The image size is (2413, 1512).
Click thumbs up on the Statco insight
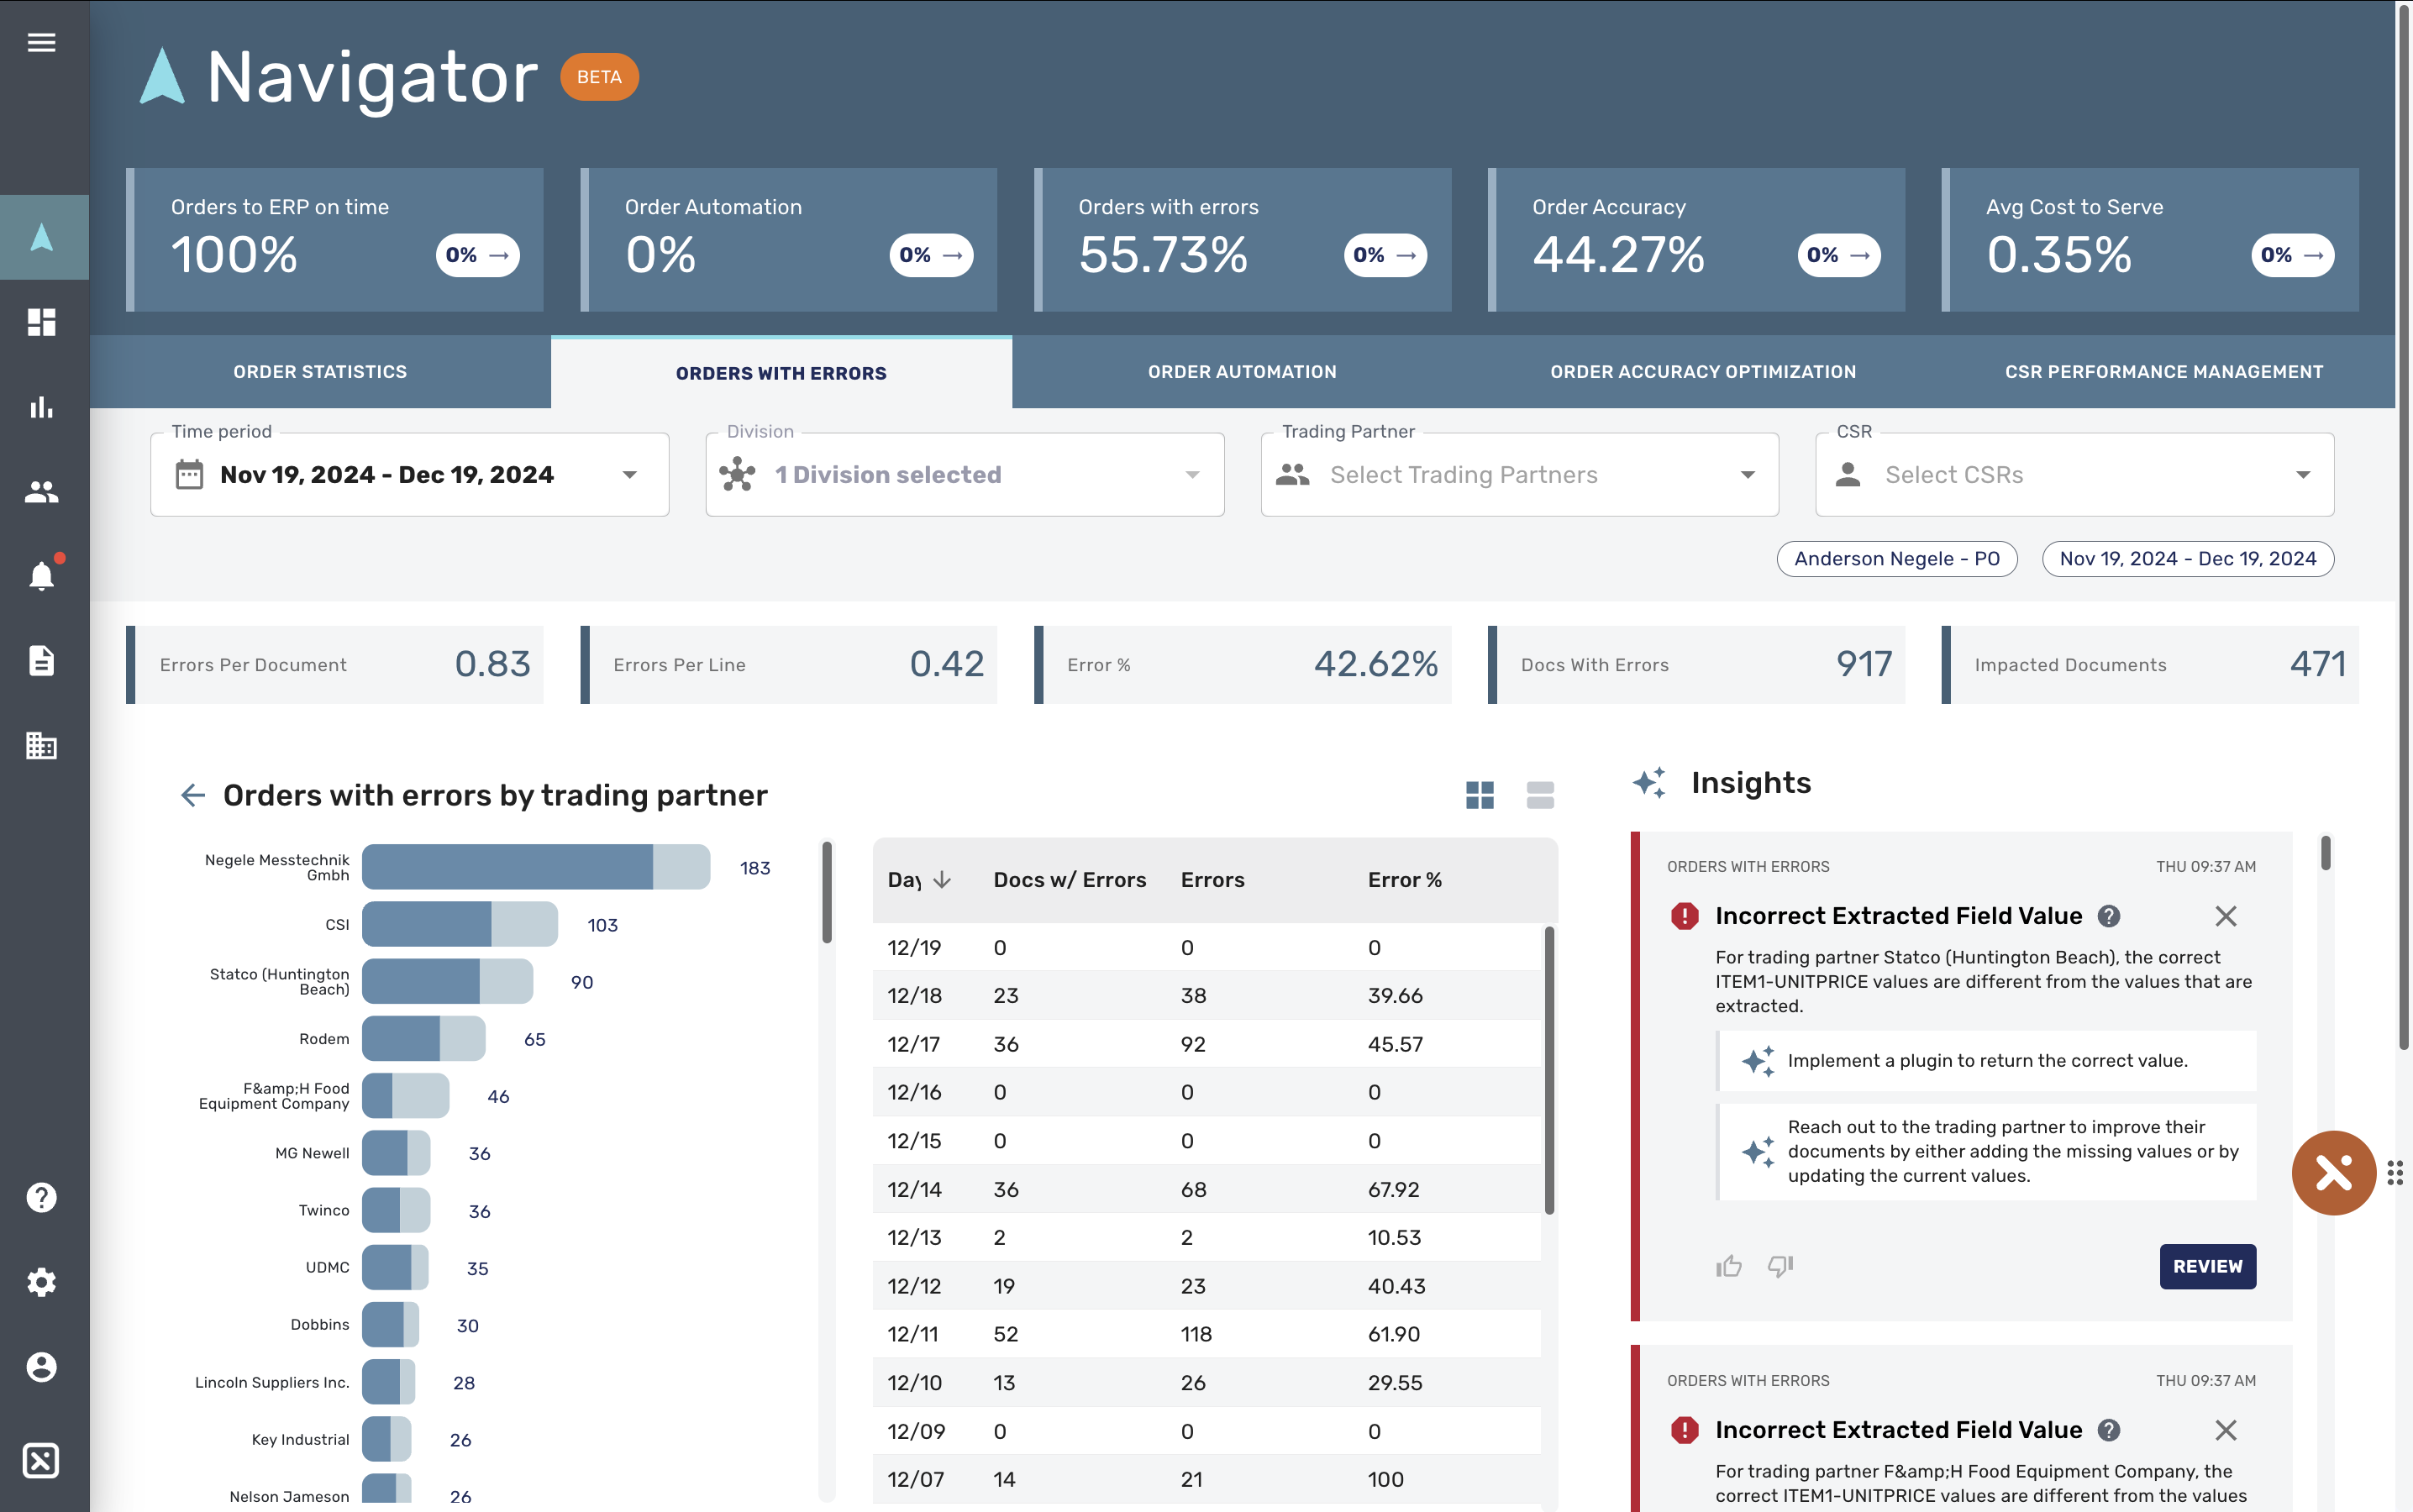coord(1728,1266)
